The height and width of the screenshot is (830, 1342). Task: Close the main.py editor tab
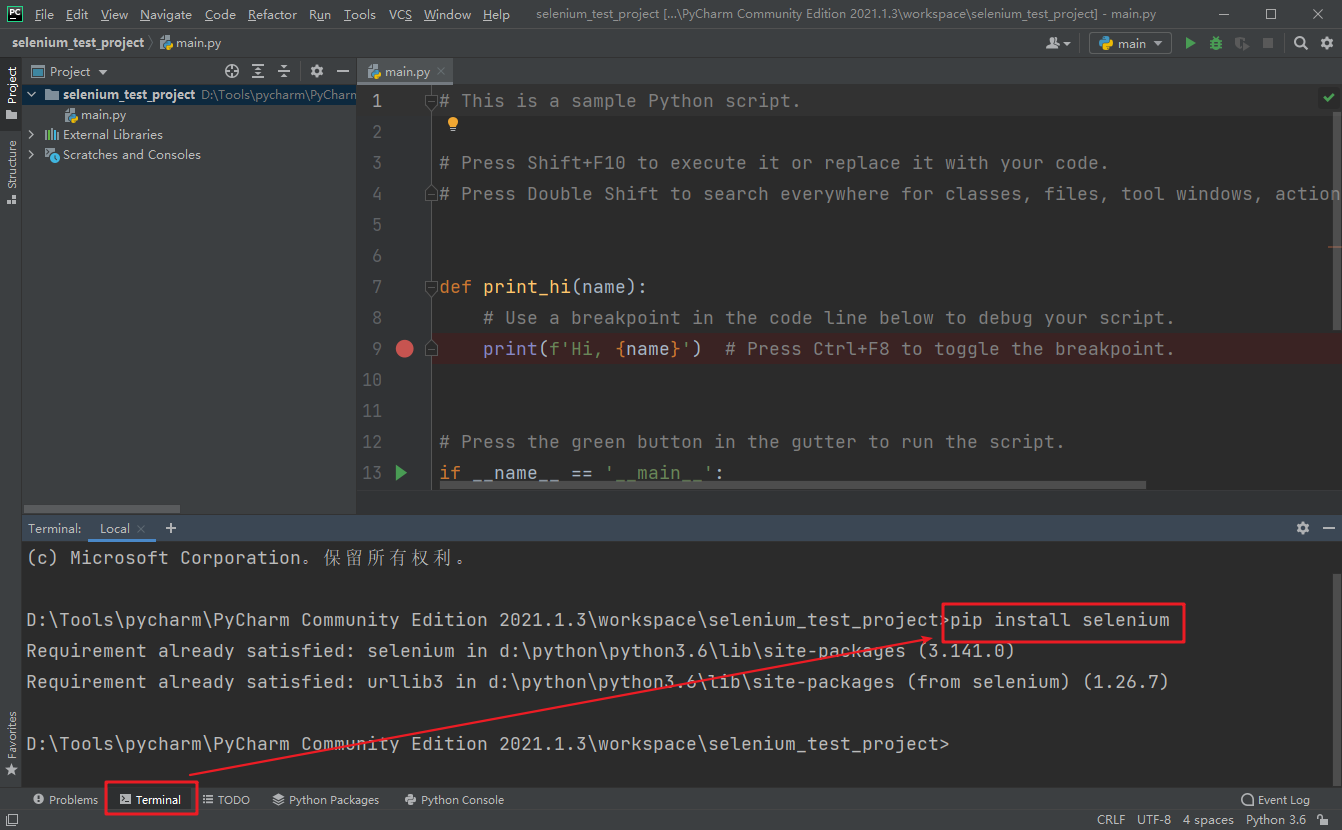point(441,72)
